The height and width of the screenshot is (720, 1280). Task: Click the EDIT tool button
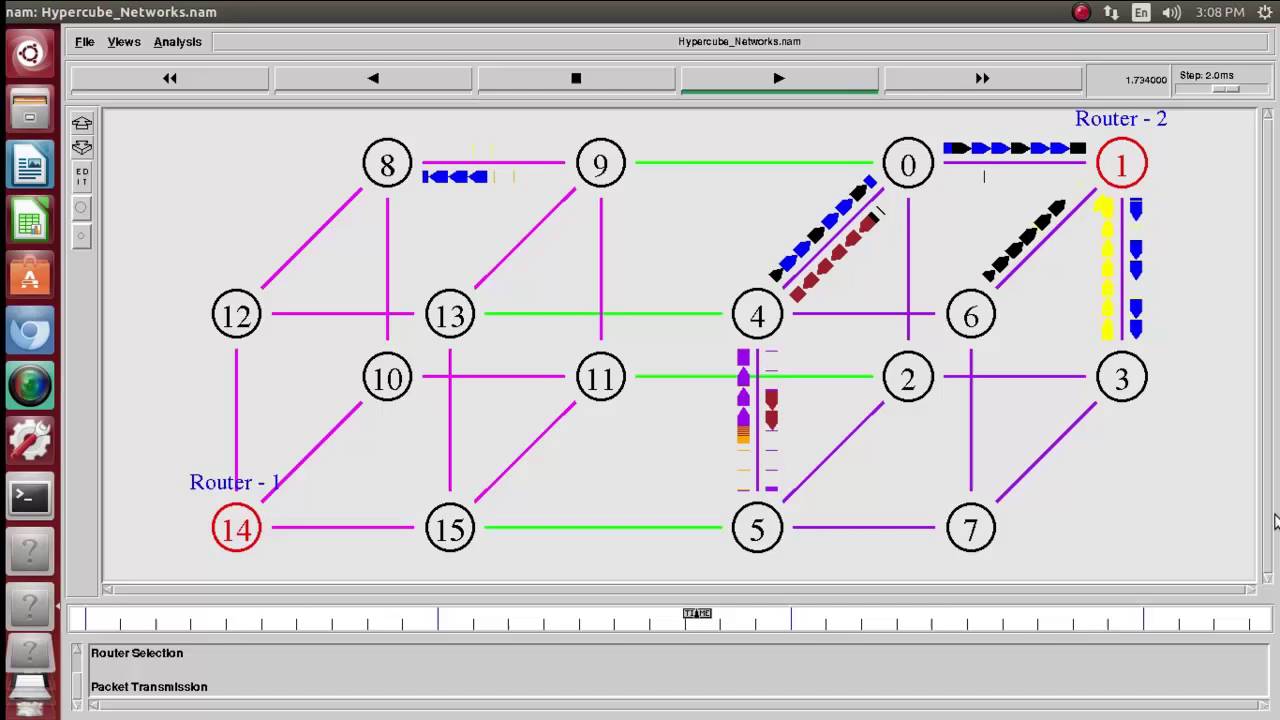[x=82, y=177]
